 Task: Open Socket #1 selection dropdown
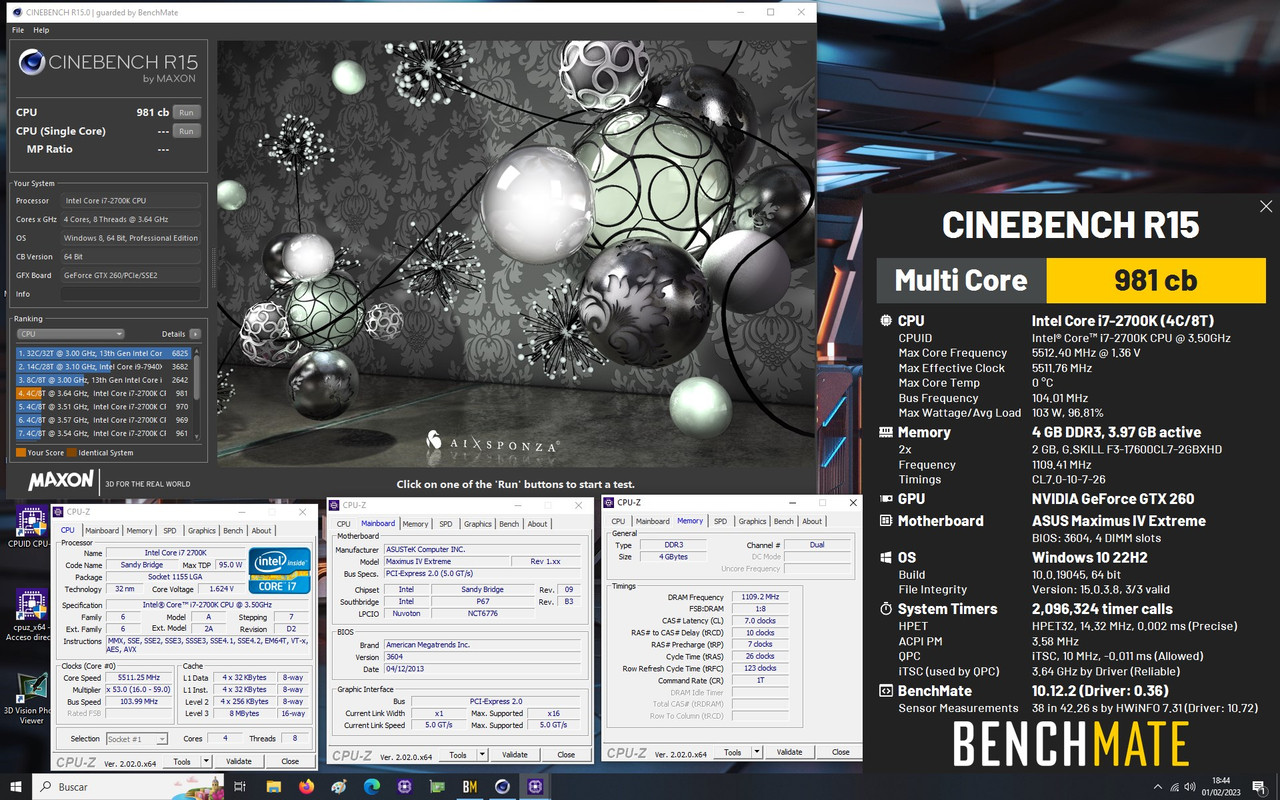tap(138, 739)
